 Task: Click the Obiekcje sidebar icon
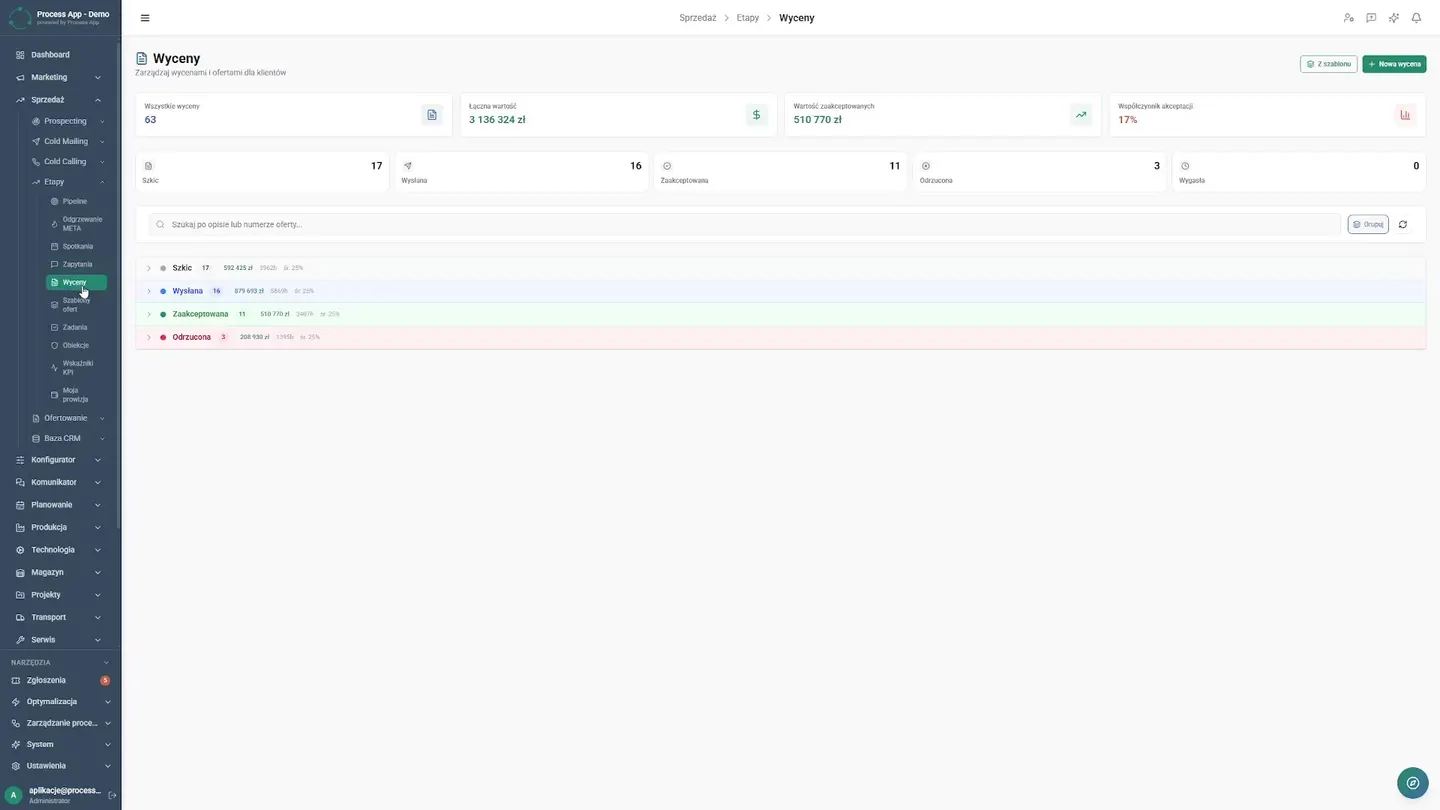[x=55, y=345]
